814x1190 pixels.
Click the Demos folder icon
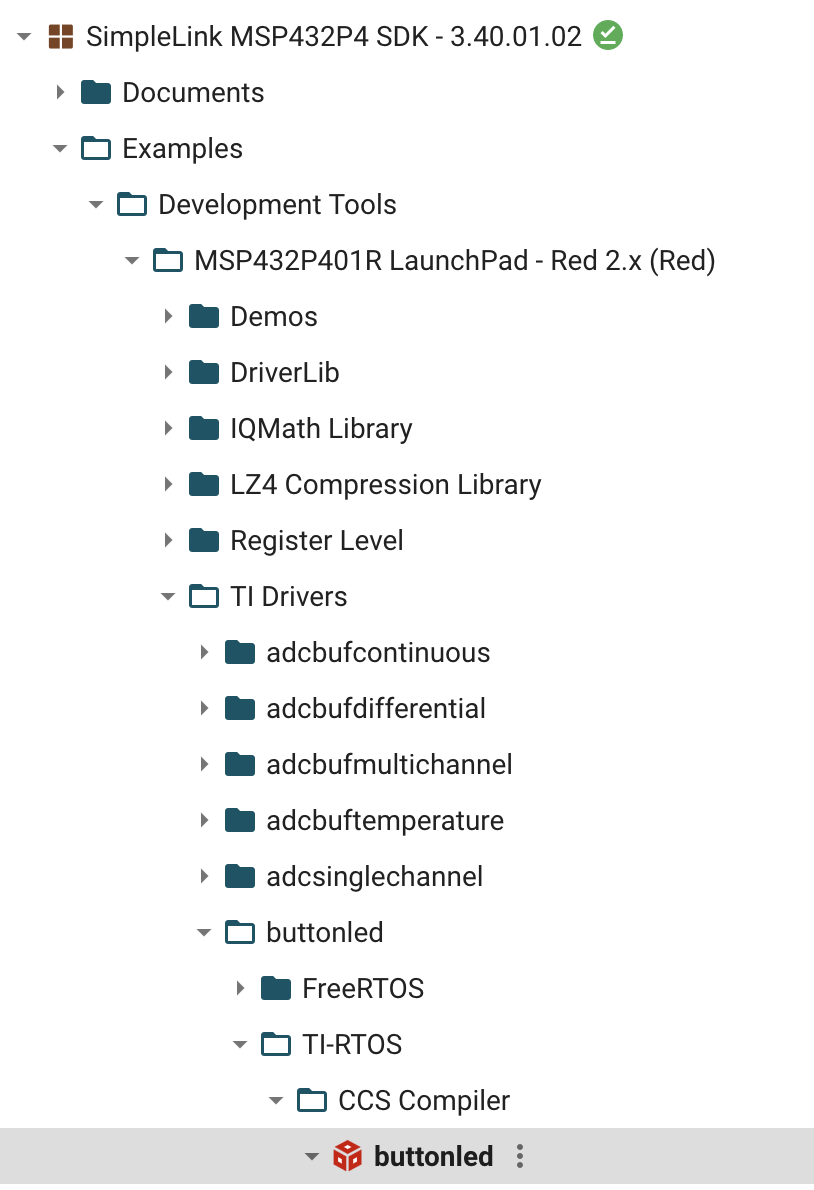click(204, 315)
